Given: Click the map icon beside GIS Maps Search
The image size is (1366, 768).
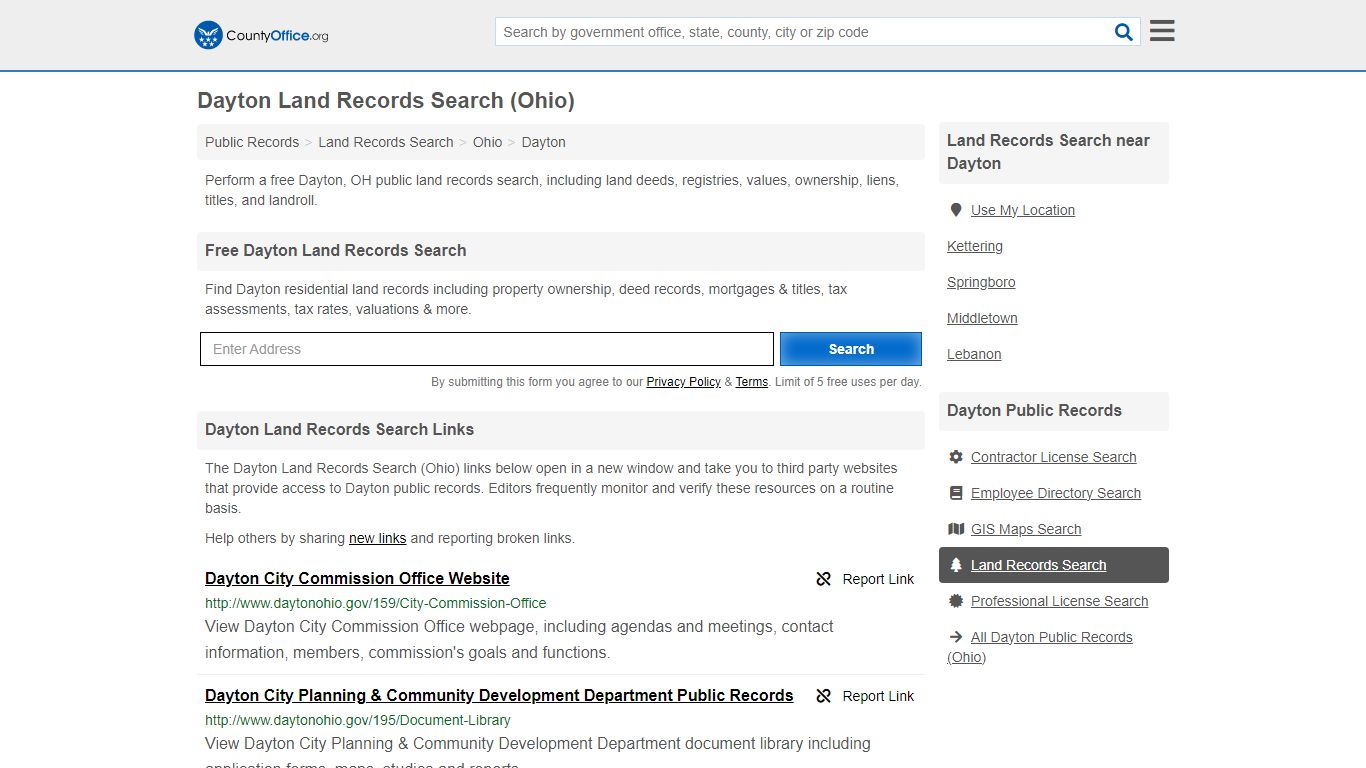Looking at the screenshot, I should [x=956, y=529].
